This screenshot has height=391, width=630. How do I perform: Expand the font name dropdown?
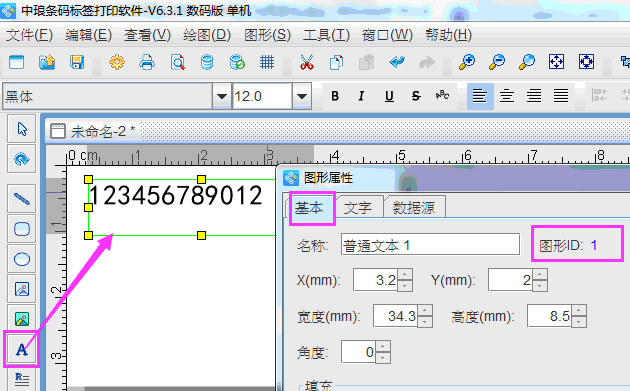click(x=222, y=96)
